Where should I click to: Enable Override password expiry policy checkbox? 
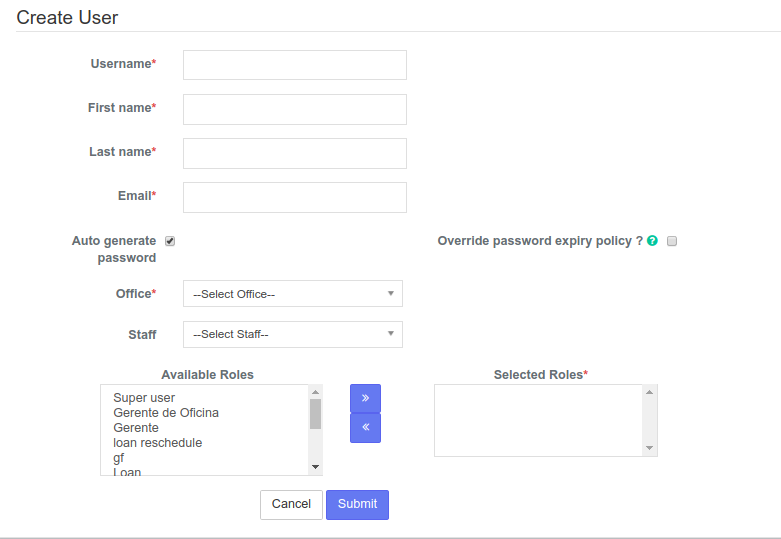pyautogui.click(x=672, y=241)
